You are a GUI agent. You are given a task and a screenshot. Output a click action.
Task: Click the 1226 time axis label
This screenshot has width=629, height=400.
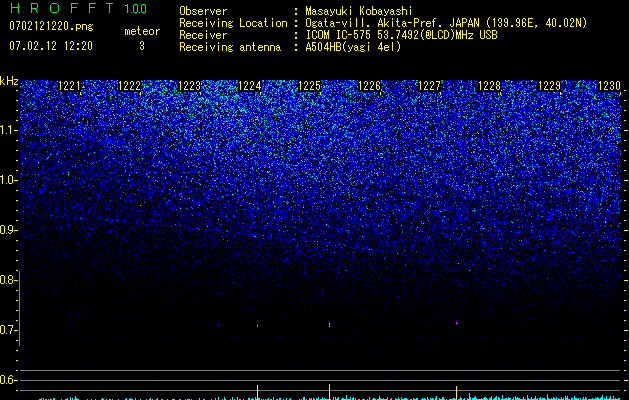(369, 86)
